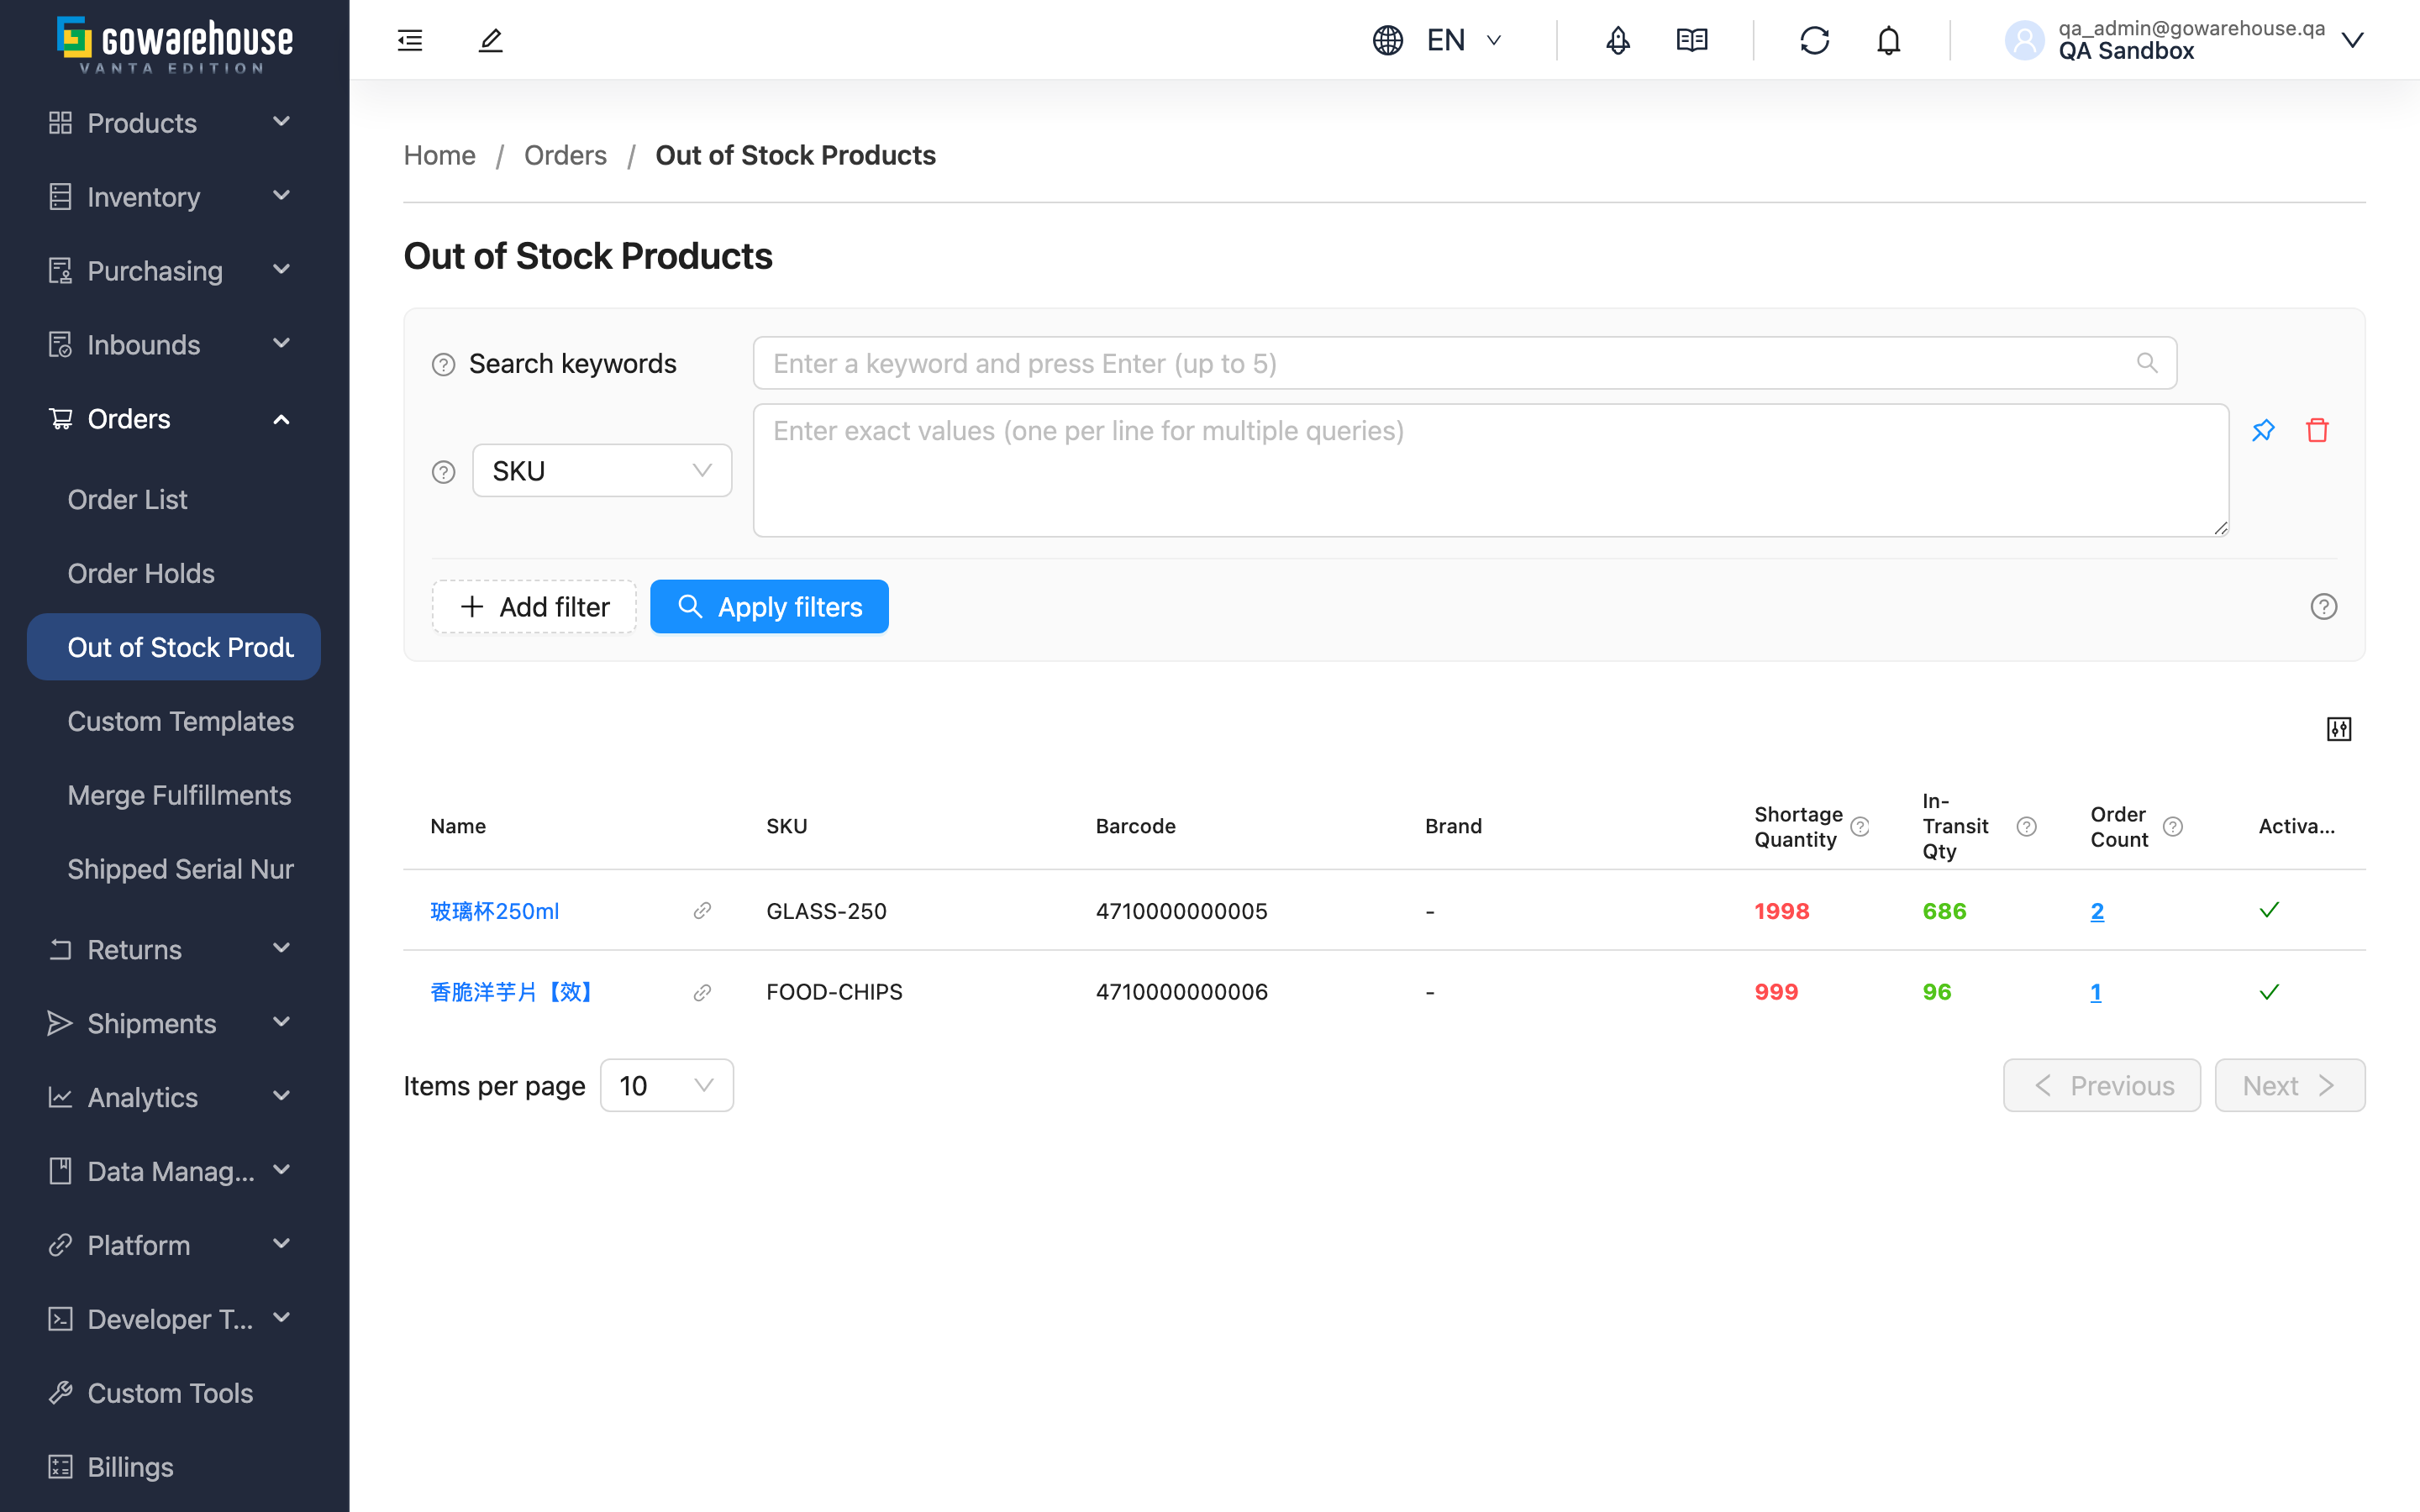This screenshot has height=1512, width=2420.
Task: Open order count link 2
Action: pyautogui.click(x=2097, y=911)
